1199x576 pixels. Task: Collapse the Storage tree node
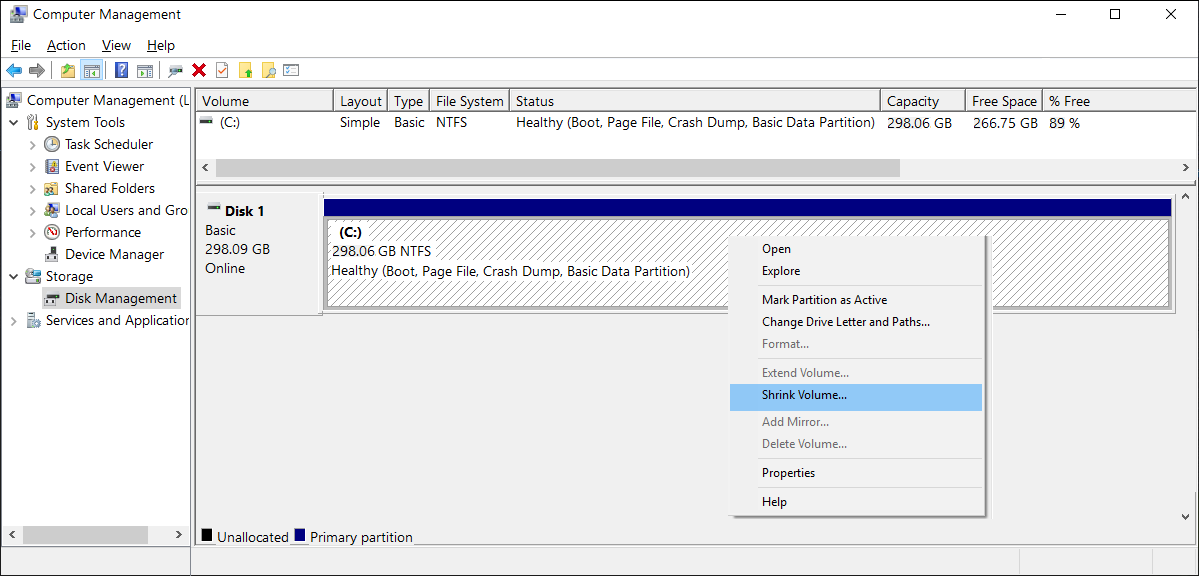(14, 276)
